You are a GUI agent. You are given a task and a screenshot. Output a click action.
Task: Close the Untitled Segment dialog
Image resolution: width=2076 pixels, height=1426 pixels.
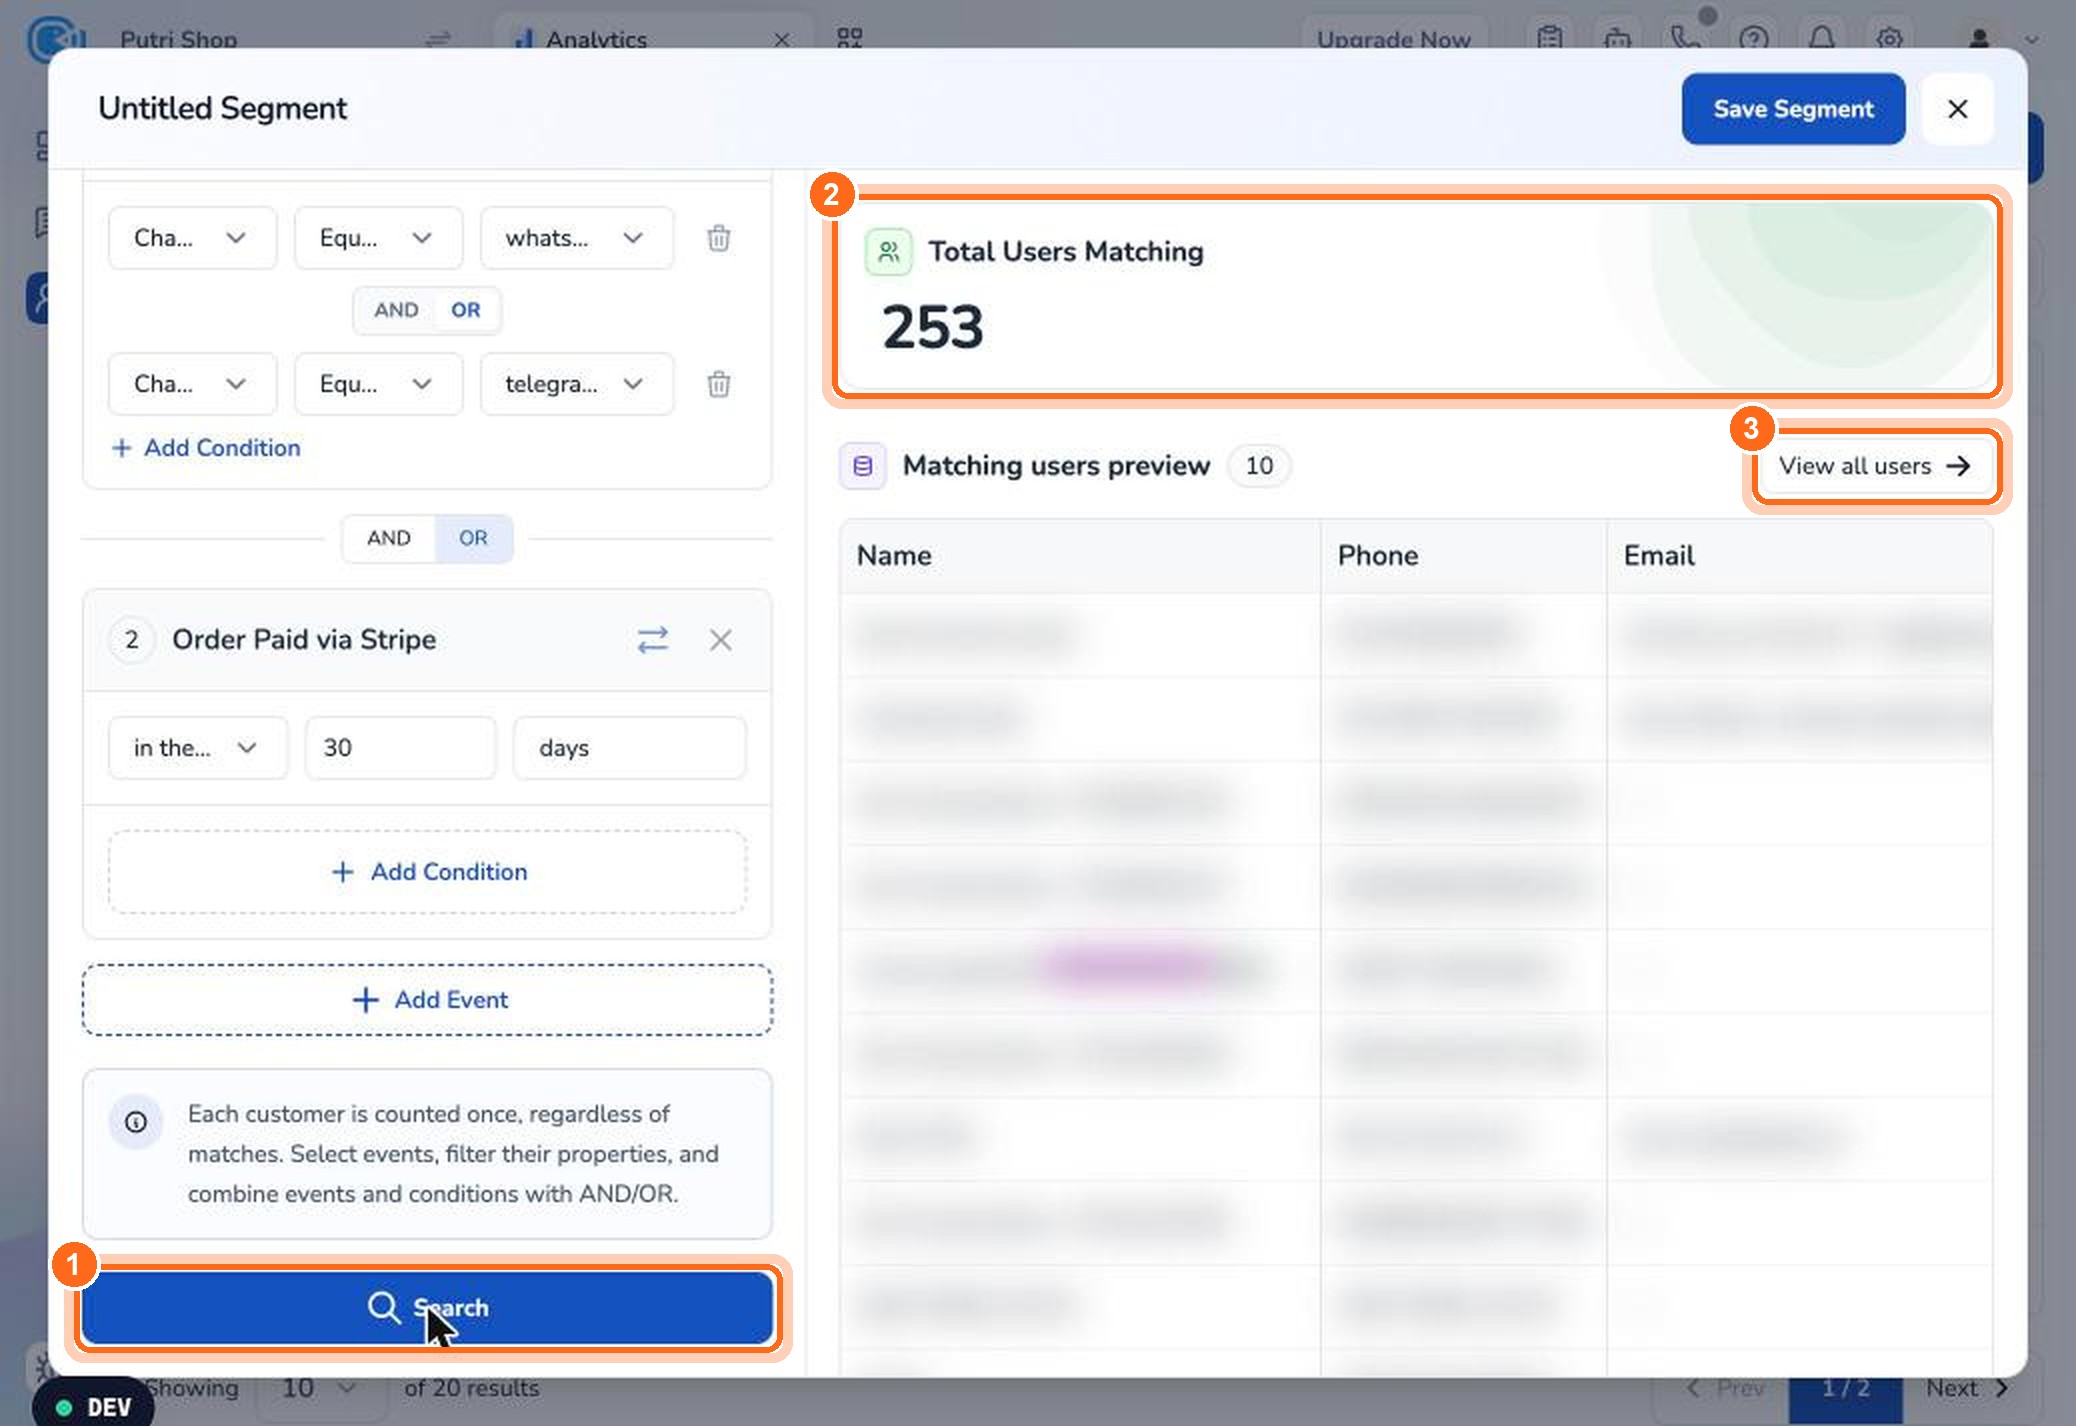1957,109
